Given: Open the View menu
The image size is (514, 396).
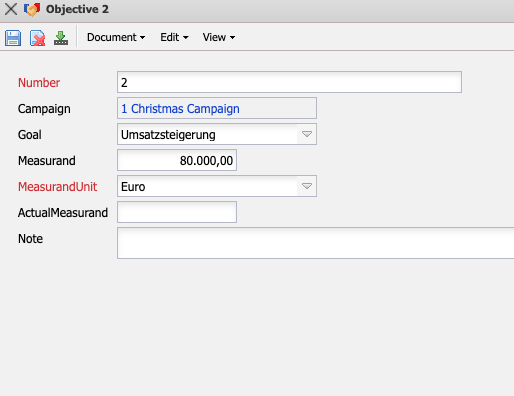Looking at the screenshot, I should coord(219,37).
